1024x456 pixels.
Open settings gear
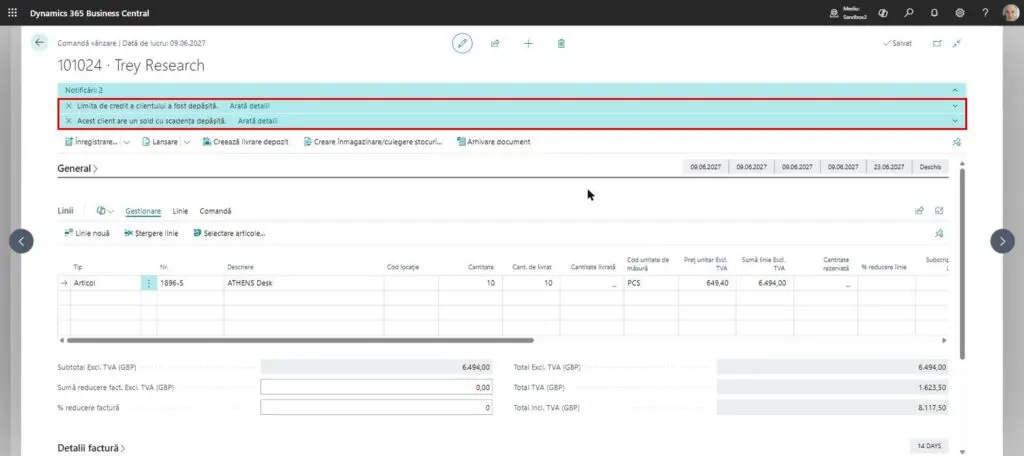959,13
